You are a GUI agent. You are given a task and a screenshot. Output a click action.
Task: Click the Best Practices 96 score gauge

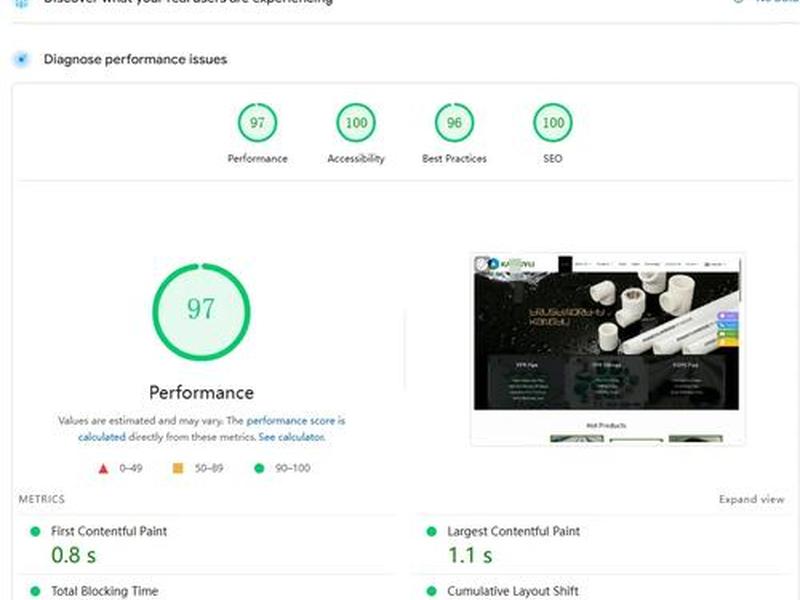(x=454, y=122)
